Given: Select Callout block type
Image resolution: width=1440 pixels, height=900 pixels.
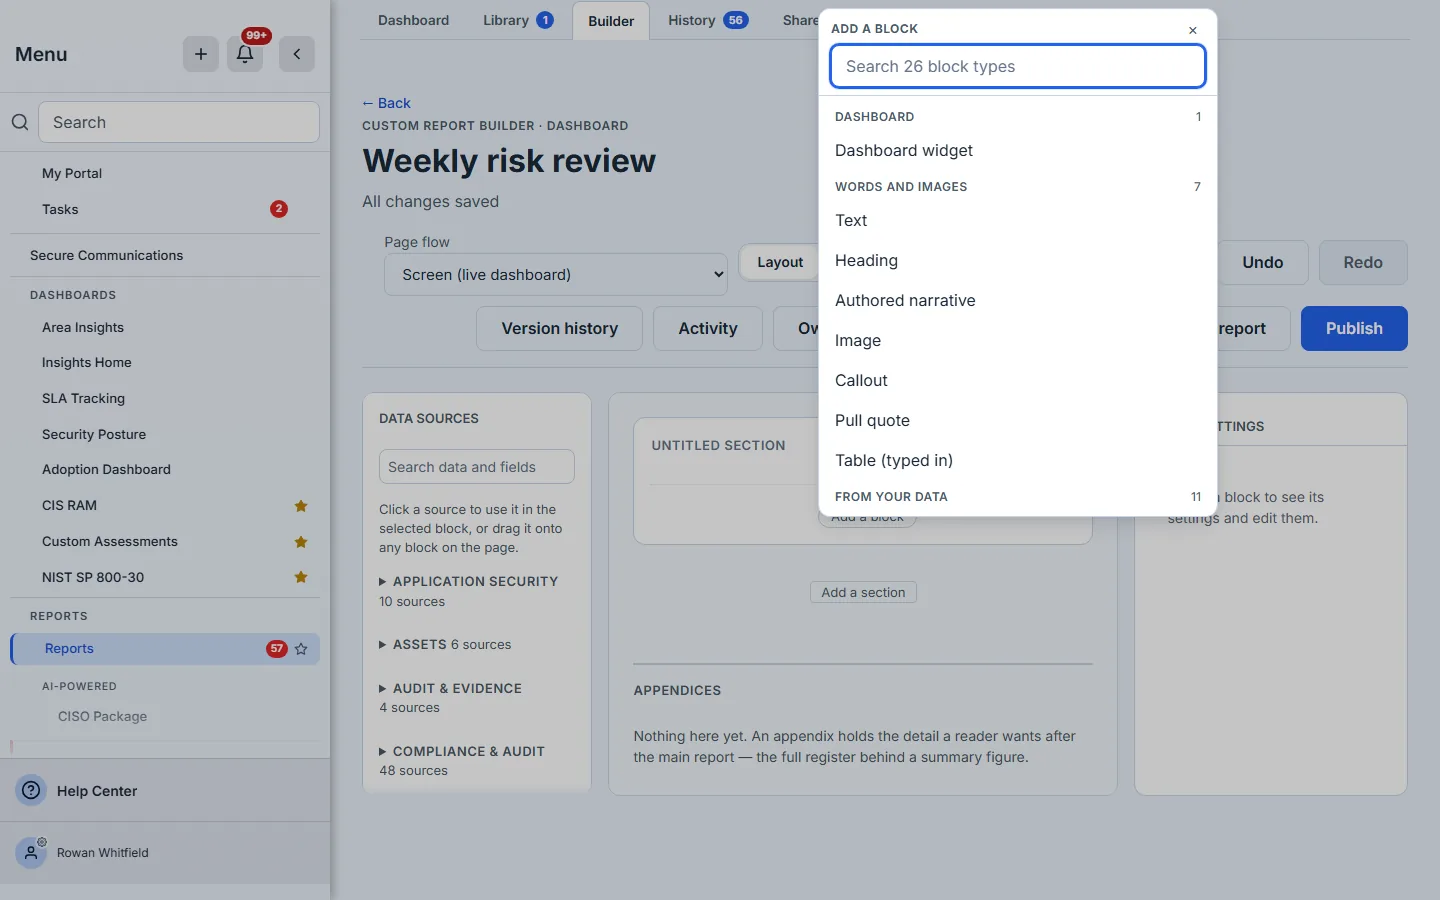Looking at the screenshot, I should 1018,381.
